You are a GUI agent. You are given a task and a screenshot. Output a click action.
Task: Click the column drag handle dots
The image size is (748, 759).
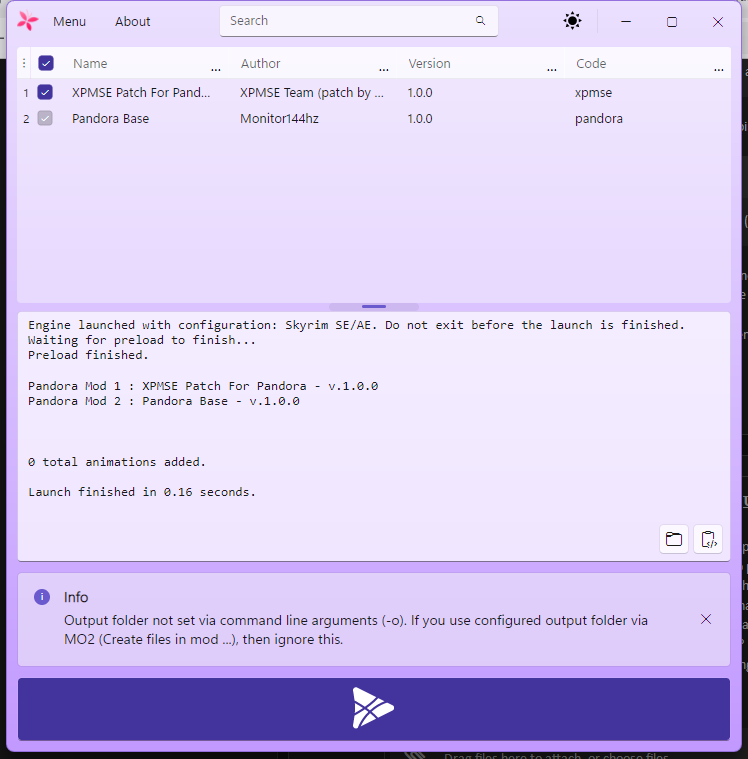click(24, 63)
